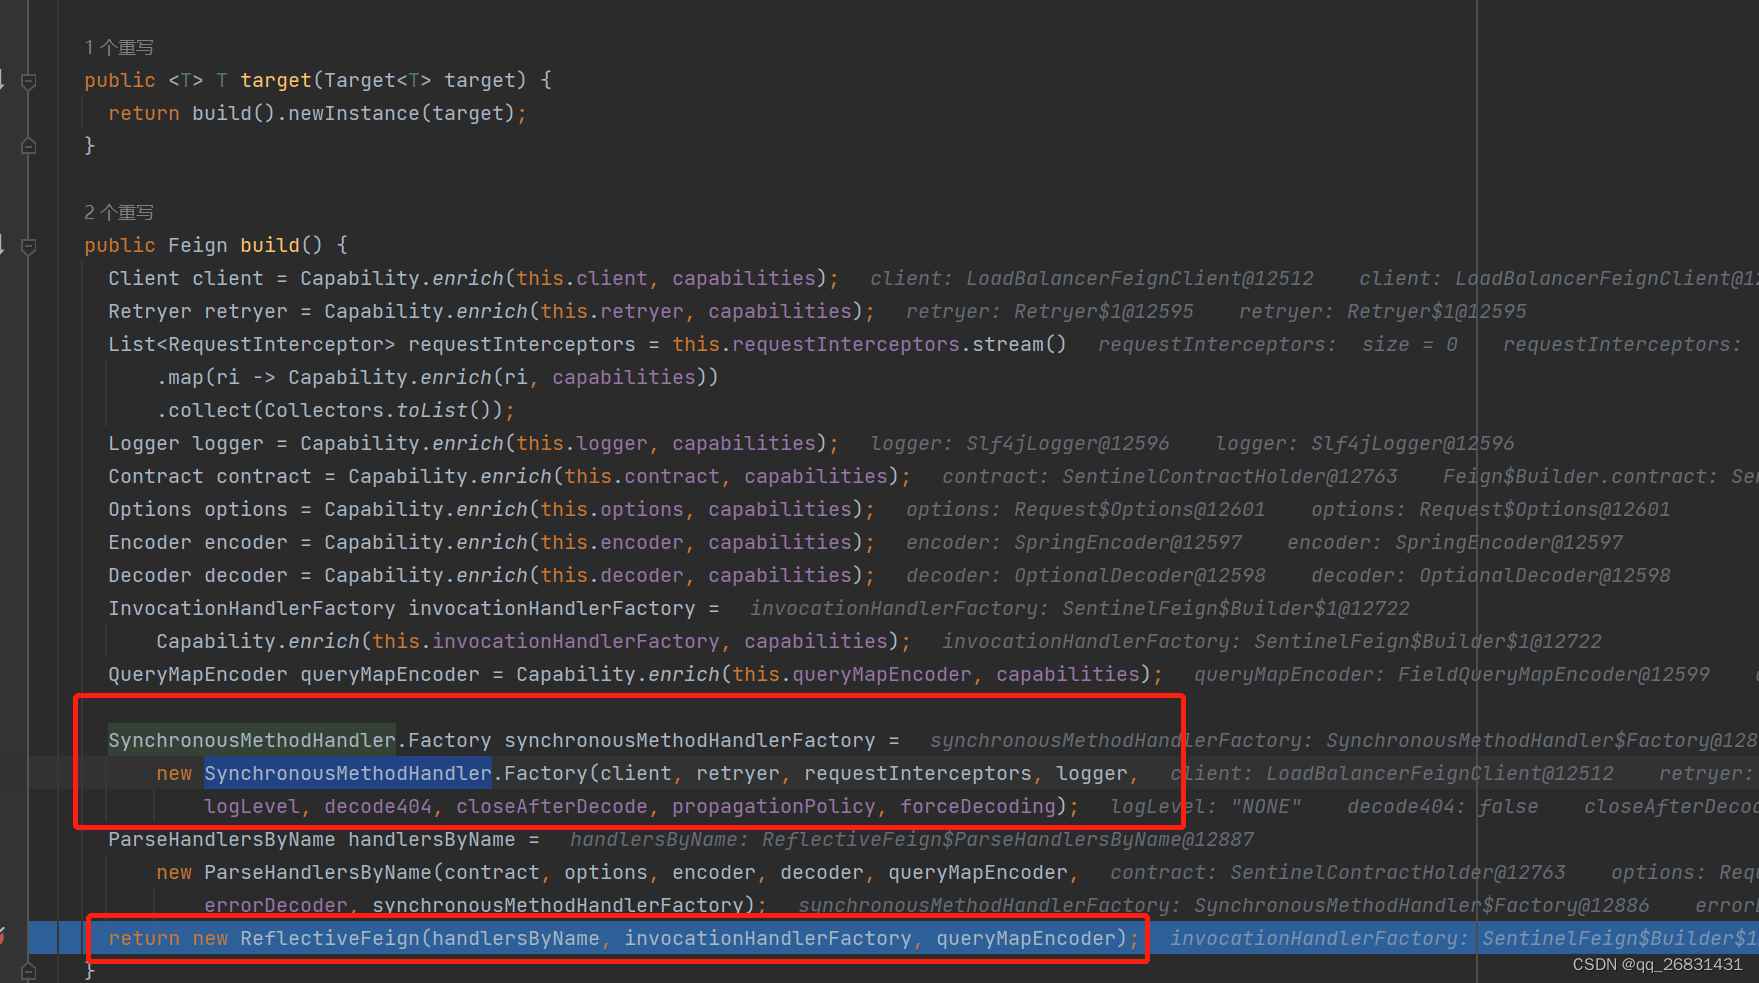This screenshot has height=983, width=1759.
Task: Click debug value 'options: Request$Options@12601' first occurrence
Action: coord(1086,509)
